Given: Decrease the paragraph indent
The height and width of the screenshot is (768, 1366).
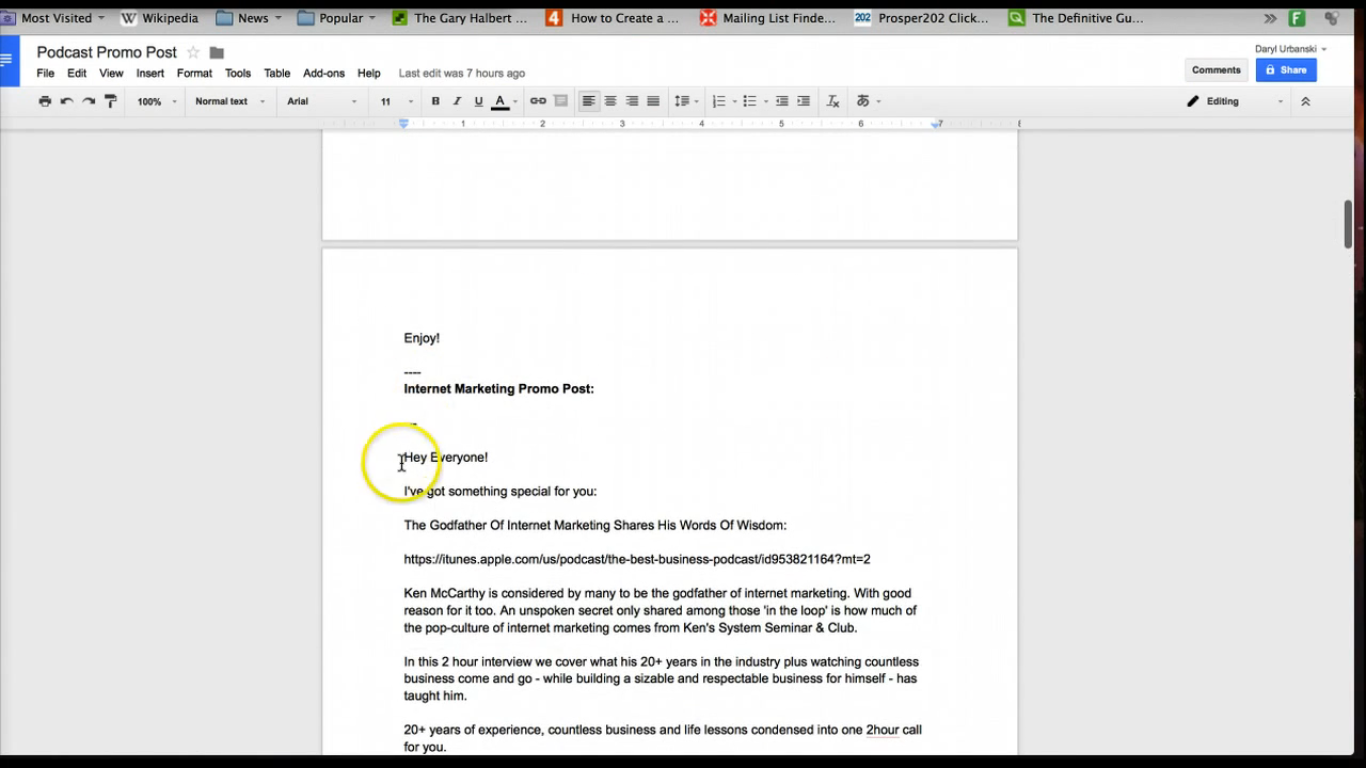Looking at the screenshot, I should pos(782,101).
